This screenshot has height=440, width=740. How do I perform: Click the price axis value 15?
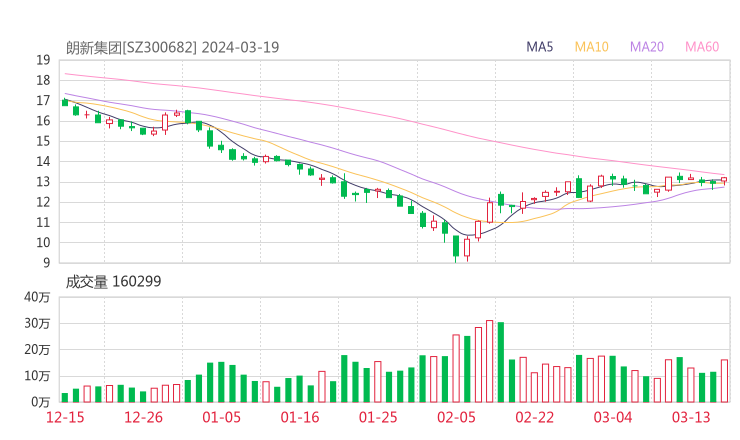(x=43, y=141)
